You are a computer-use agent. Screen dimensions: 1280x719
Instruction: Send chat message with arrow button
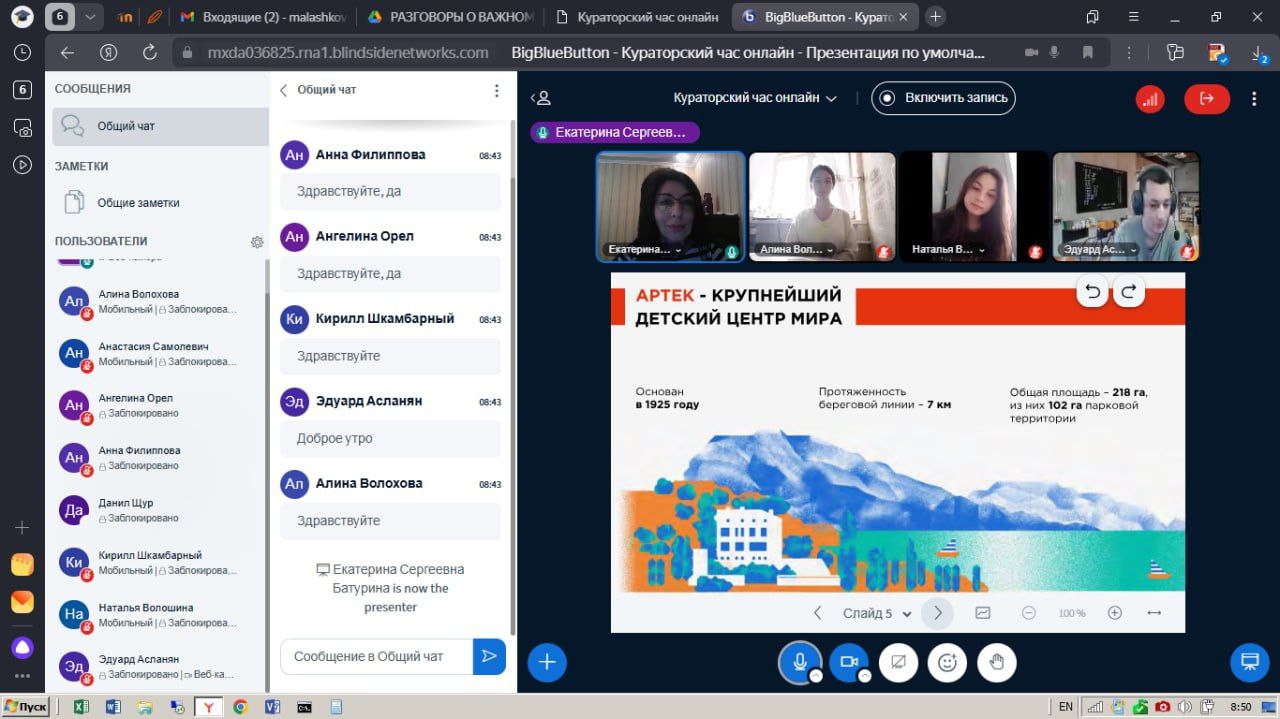coord(489,656)
